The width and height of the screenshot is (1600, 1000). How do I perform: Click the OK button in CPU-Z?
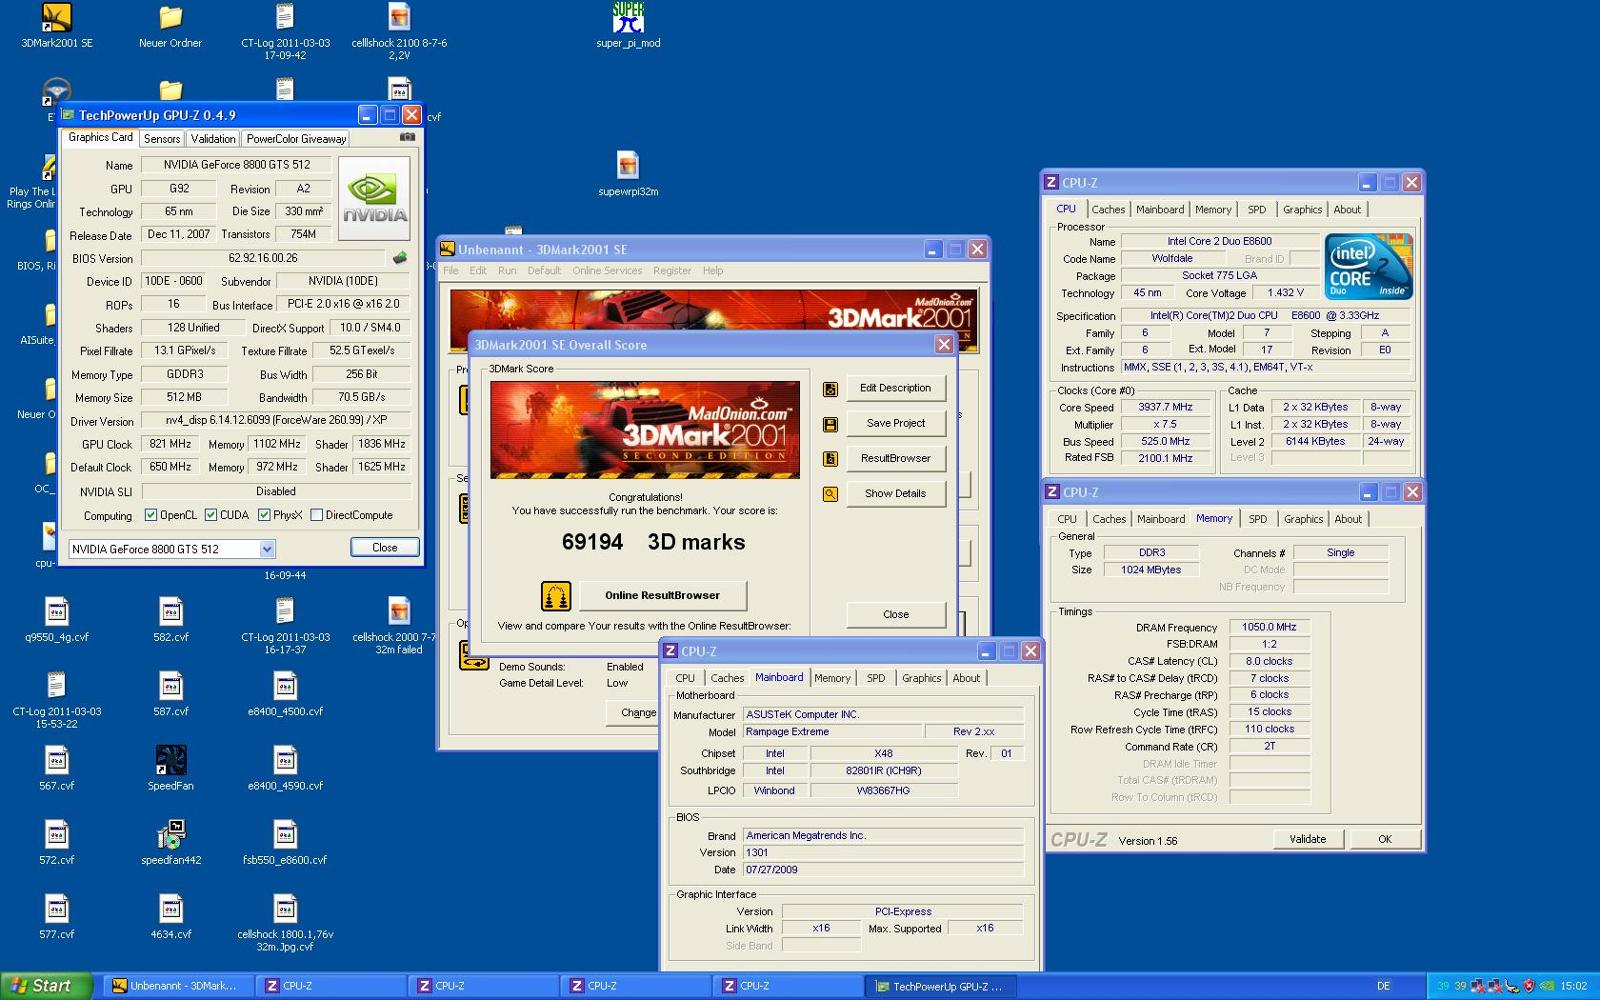(1385, 839)
